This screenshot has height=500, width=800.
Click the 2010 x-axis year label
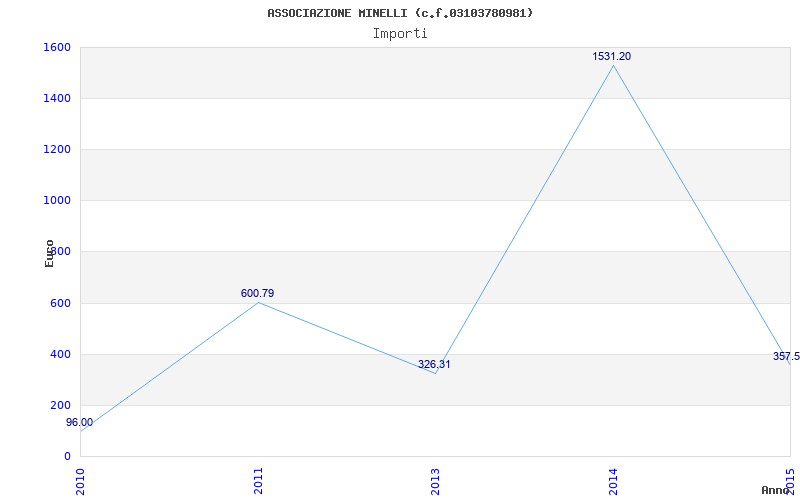tap(80, 481)
